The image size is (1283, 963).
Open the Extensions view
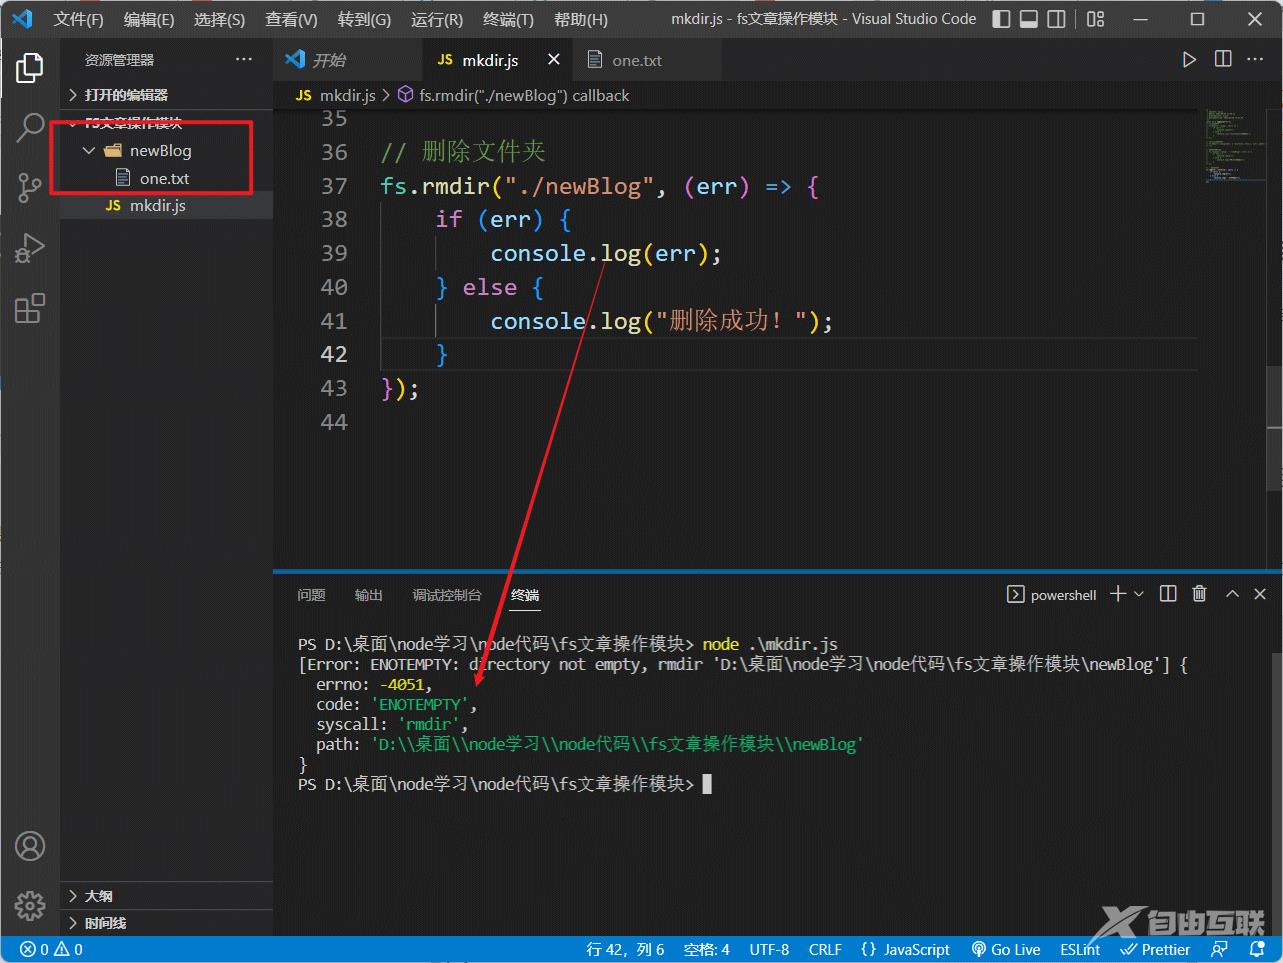click(x=30, y=308)
